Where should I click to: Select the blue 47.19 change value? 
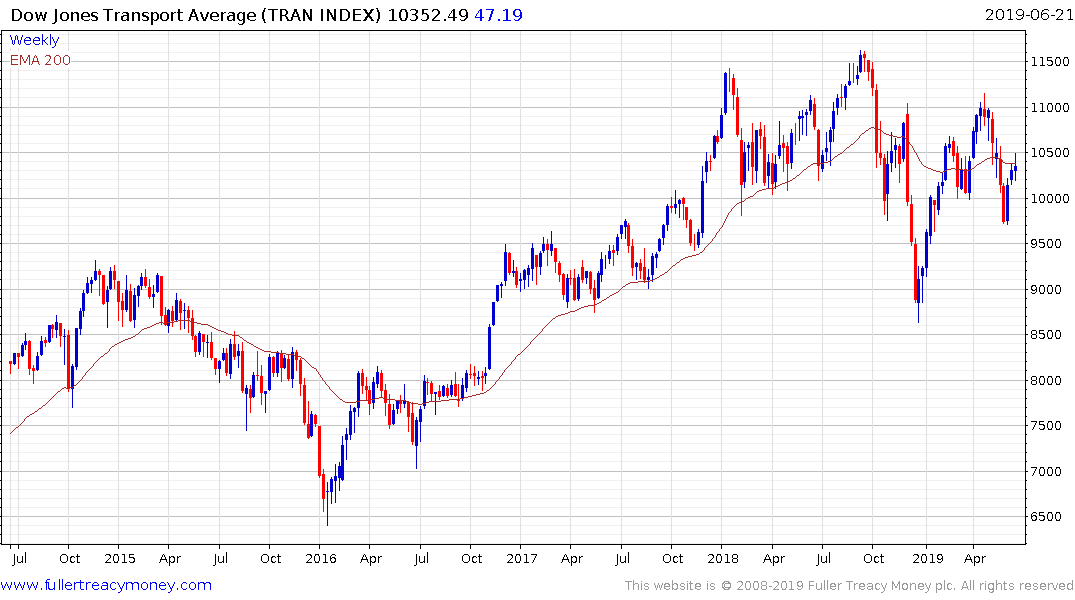click(x=498, y=15)
